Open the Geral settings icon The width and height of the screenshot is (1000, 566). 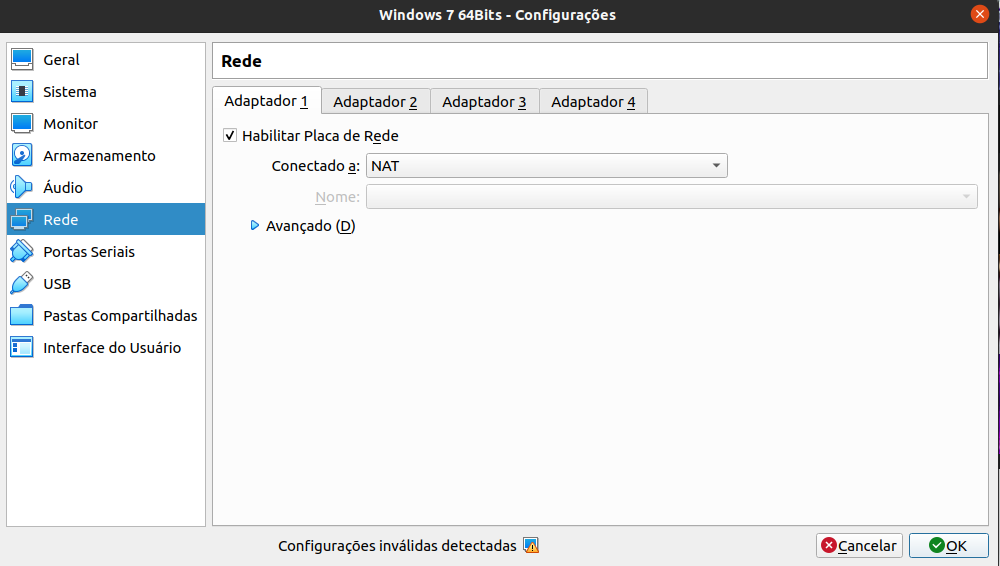(22, 59)
